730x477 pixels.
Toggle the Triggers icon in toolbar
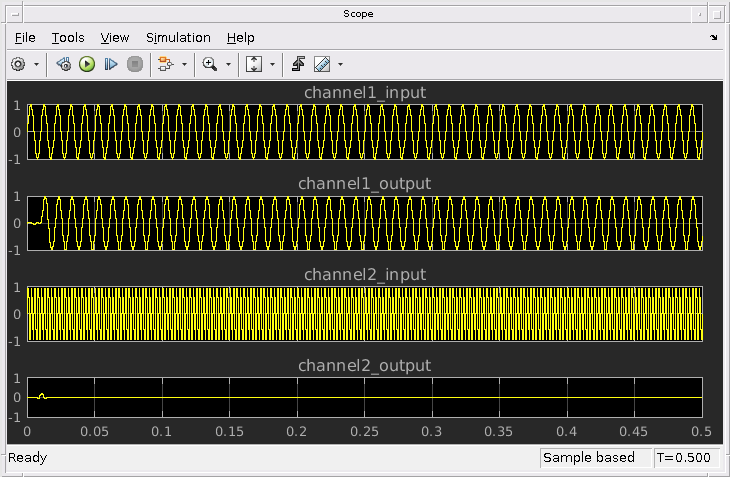click(x=298, y=64)
